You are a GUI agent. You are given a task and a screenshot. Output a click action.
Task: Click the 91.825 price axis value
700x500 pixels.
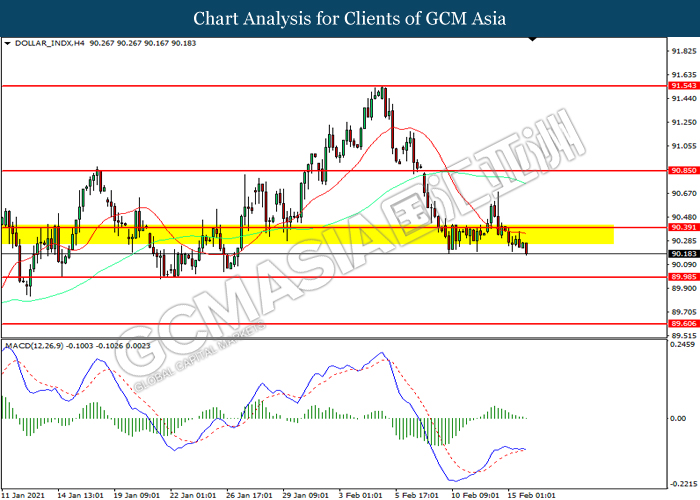(684, 51)
